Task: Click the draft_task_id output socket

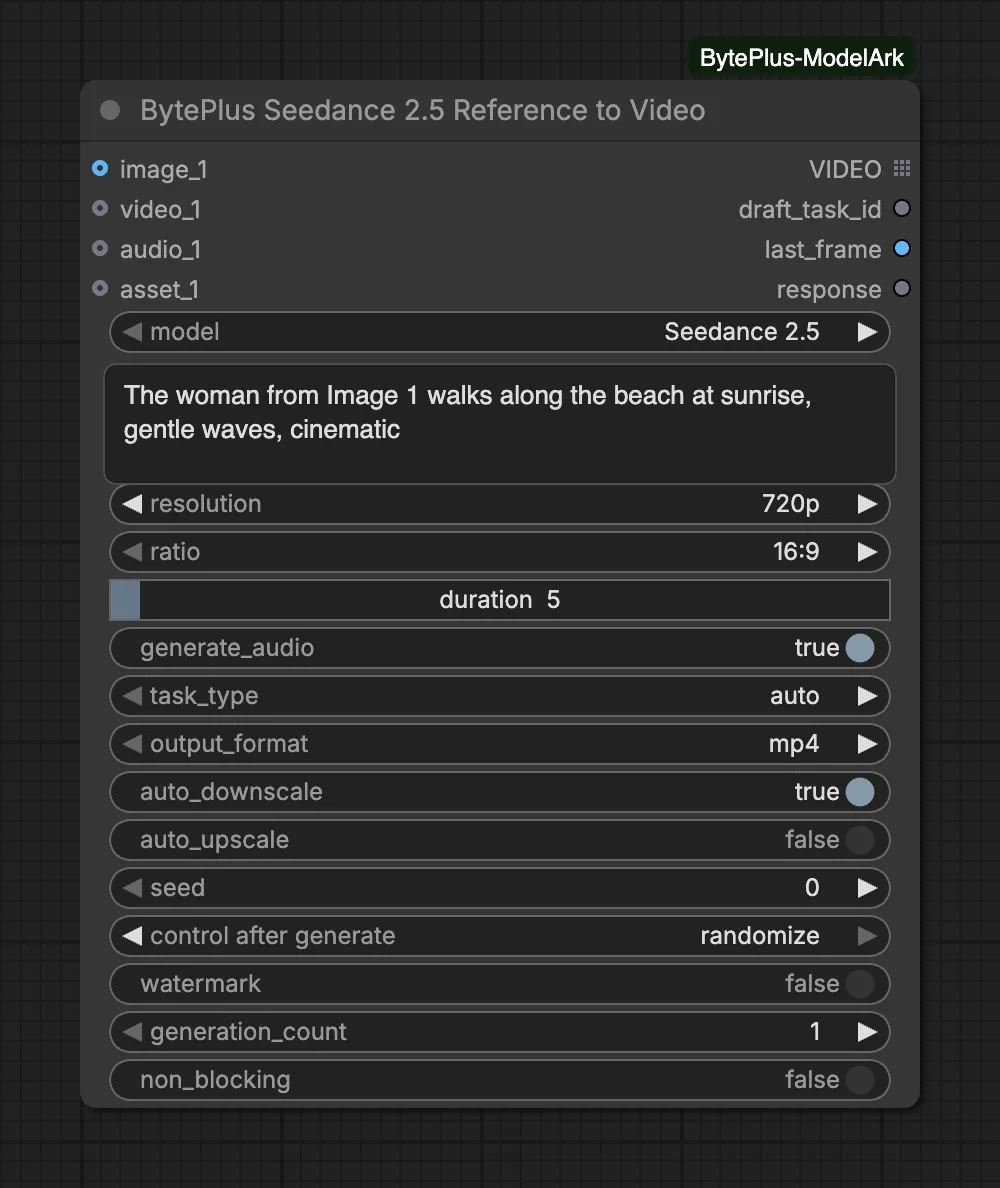Action: point(902,208)
